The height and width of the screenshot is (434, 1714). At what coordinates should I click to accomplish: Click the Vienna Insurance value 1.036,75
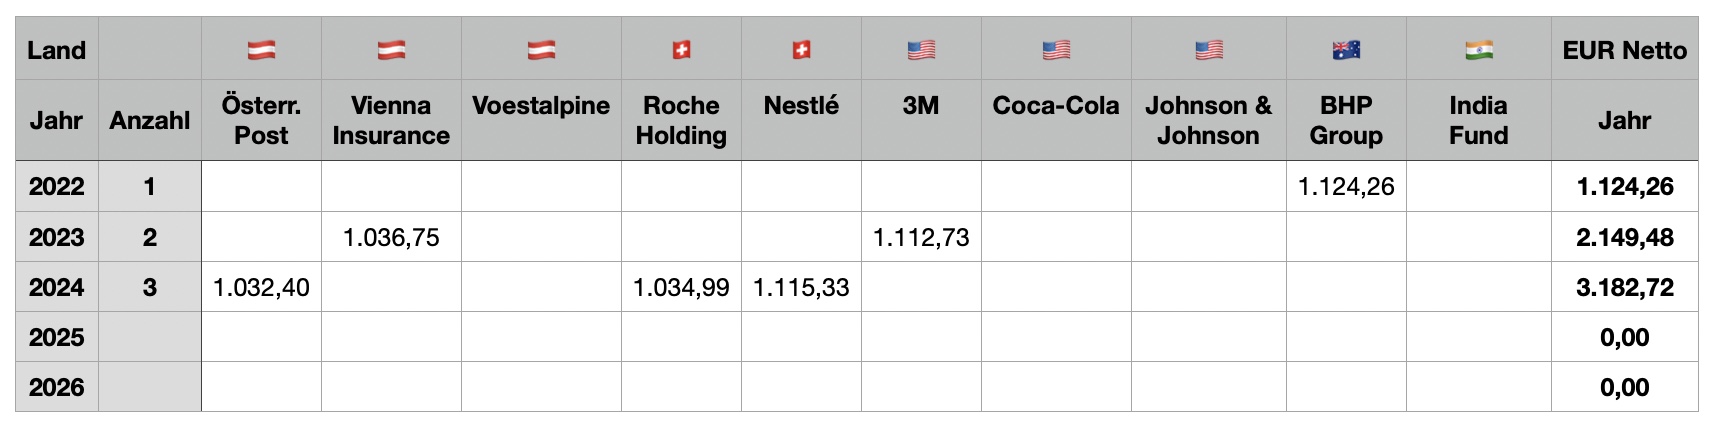tap(391, 237)
